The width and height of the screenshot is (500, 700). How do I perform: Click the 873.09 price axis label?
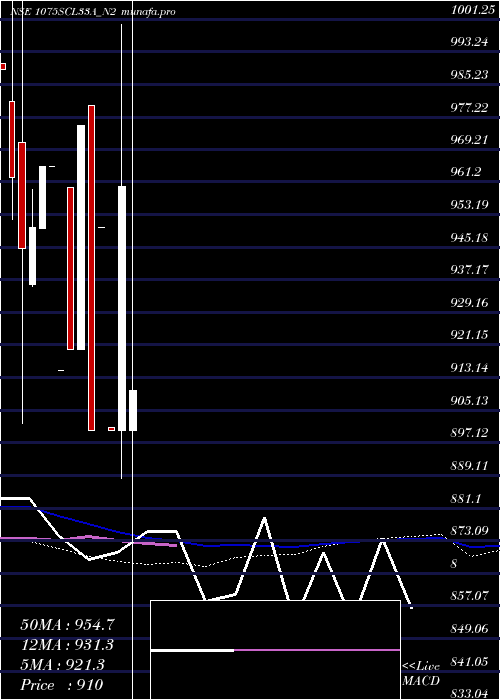click(469, 531)
